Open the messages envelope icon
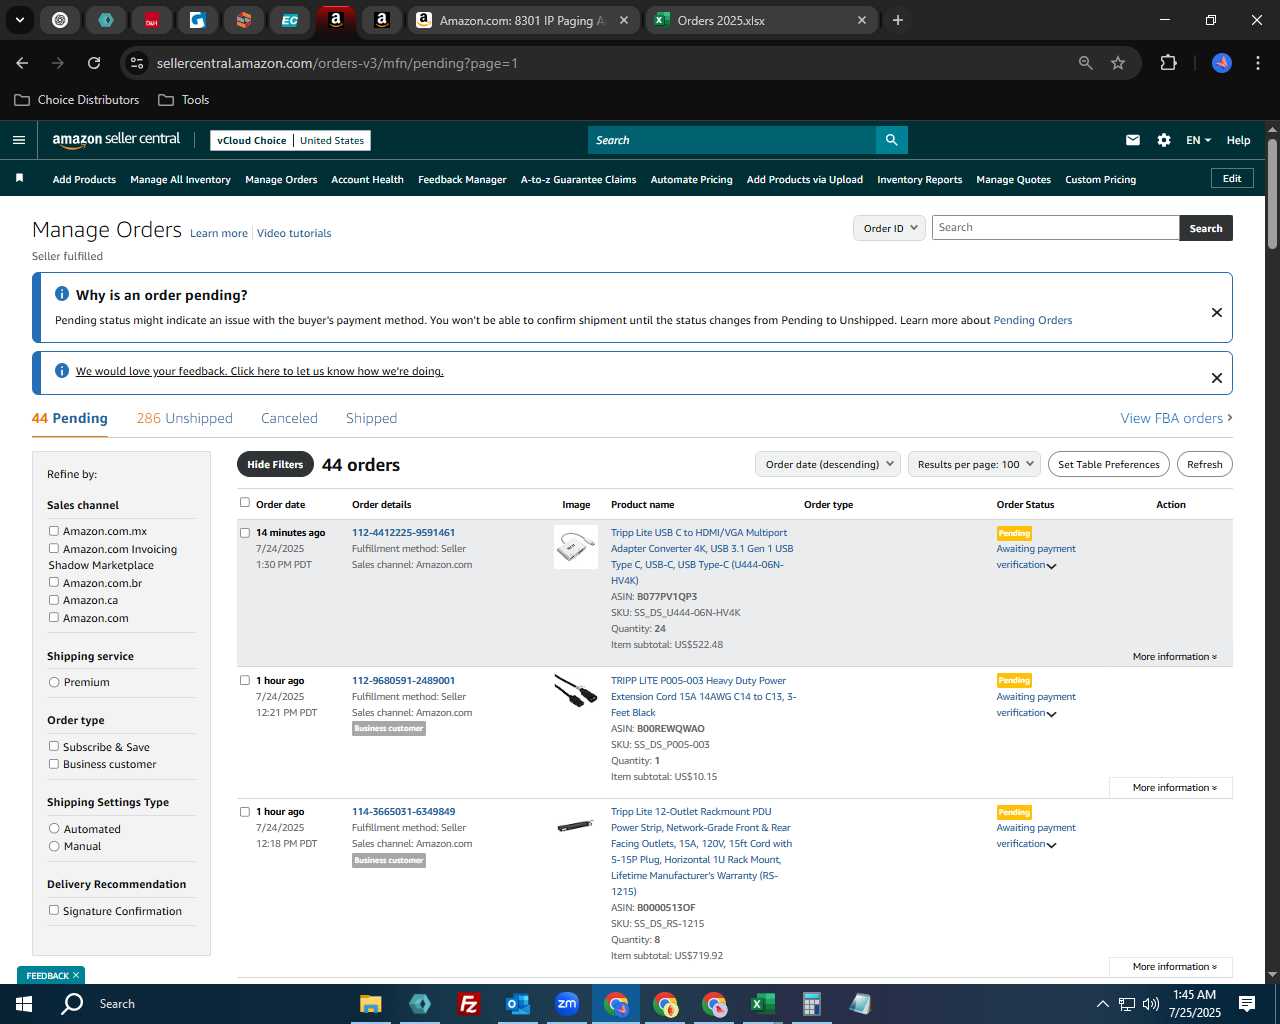The height and width of the screenshot is (1024, 1280). pos(1133,140)
